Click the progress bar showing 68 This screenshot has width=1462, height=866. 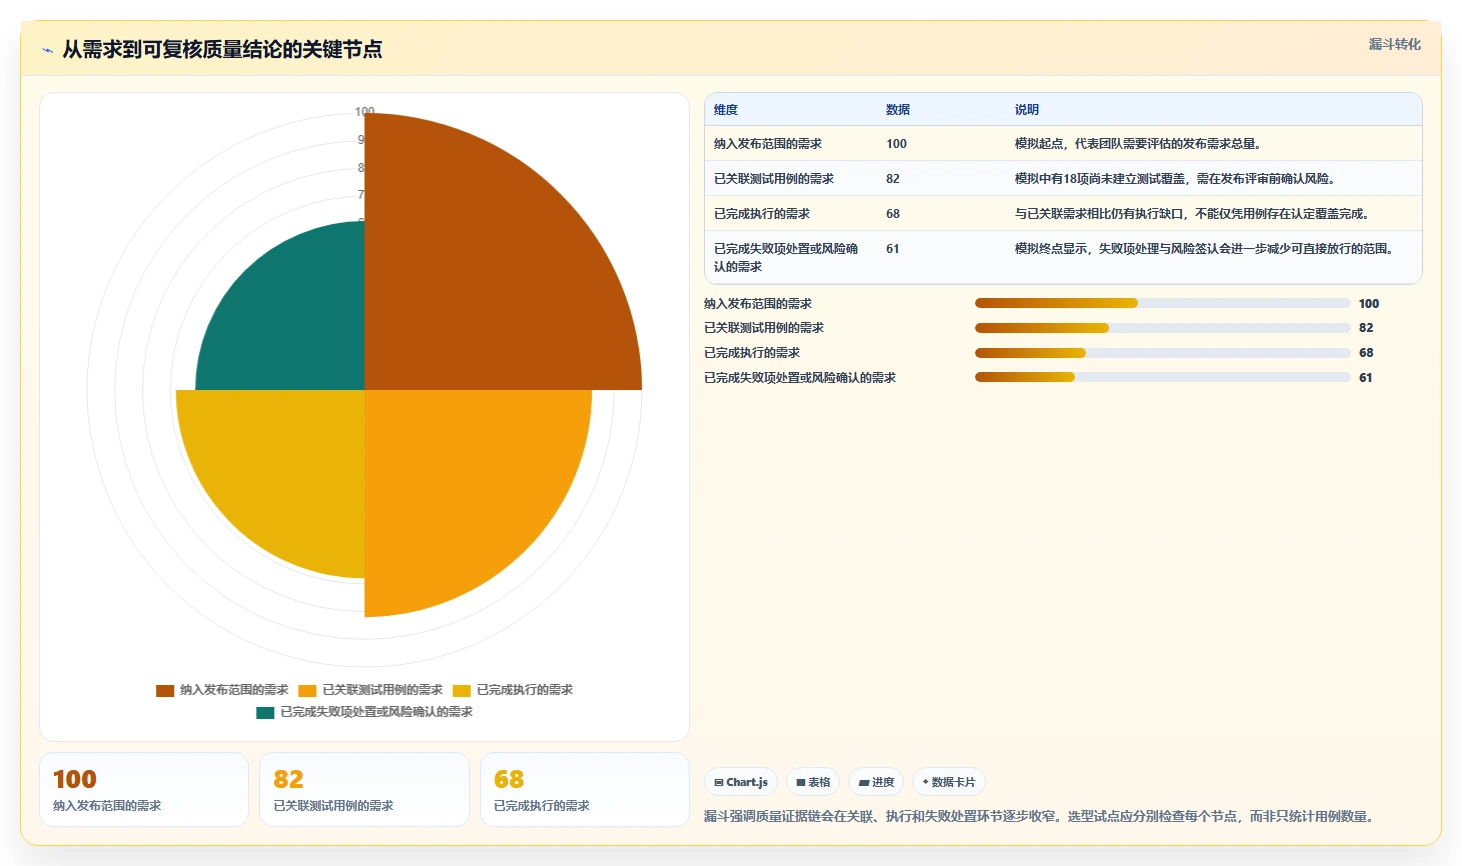click(1163, 353)
